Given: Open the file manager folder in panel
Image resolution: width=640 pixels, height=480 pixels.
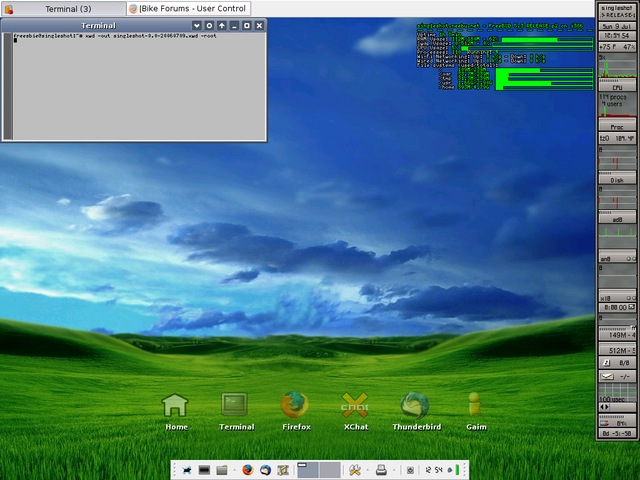Looking at the screenshot, I should pyautogui.click(x=222, y=470).
